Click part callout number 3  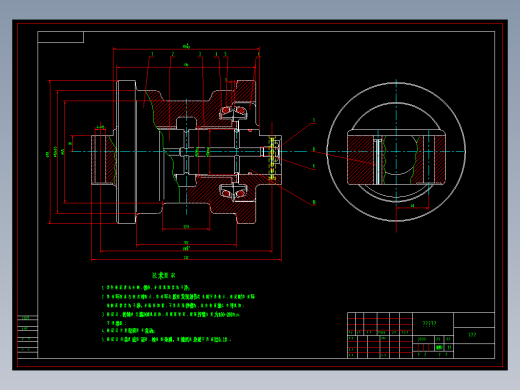point(200,54)
